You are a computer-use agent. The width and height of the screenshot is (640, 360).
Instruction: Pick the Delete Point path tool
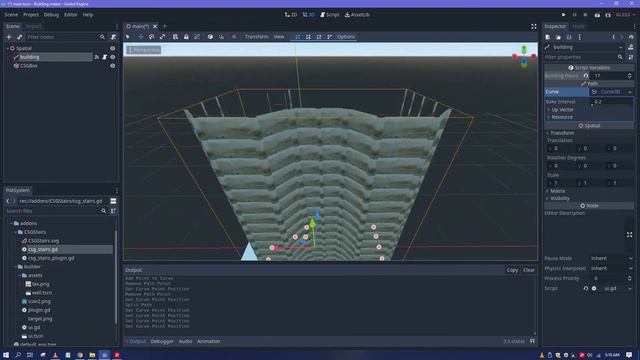point(329,37)
